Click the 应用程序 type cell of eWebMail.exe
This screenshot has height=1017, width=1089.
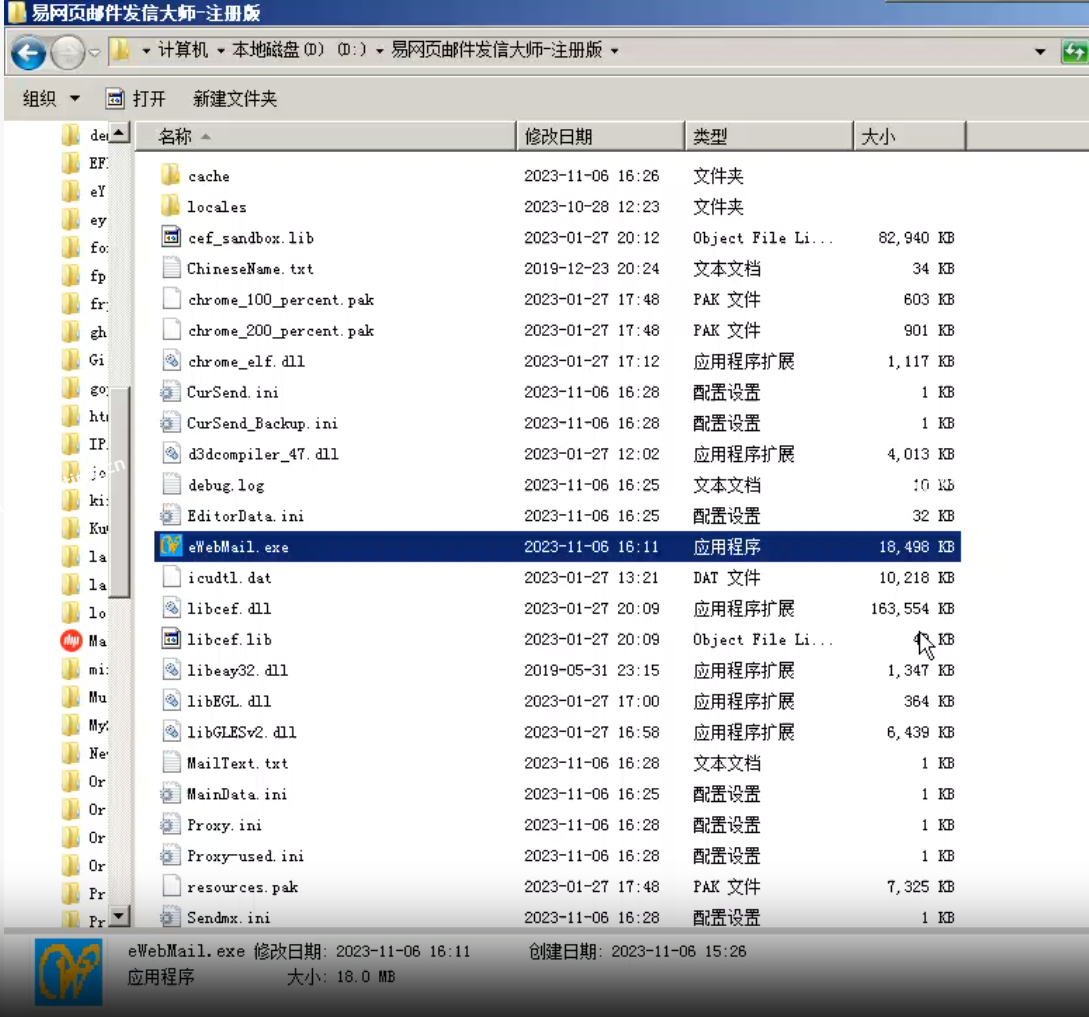click(x=726, y=547)
